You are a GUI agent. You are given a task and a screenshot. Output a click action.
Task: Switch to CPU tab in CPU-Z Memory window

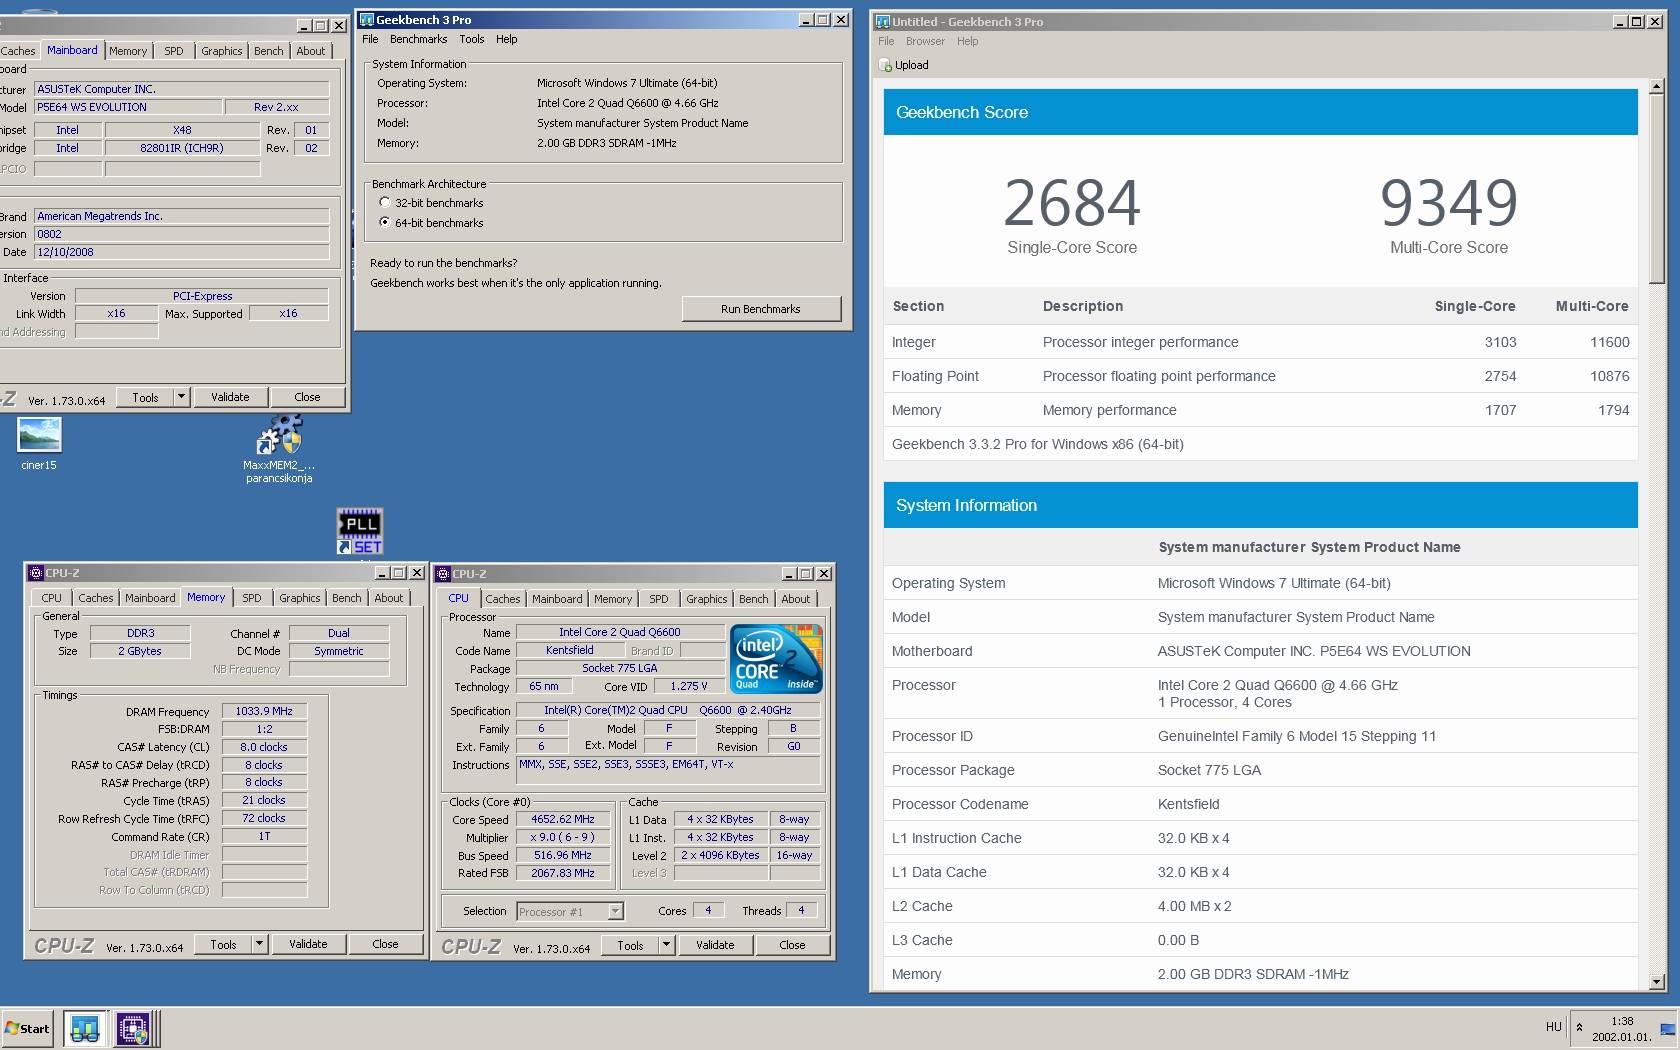click(x=52, y=598)
